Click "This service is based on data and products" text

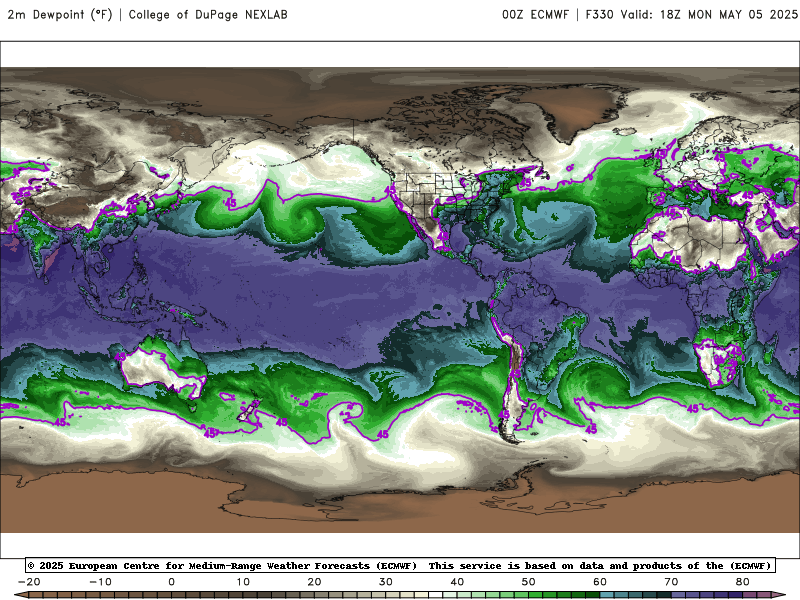[x=557, y=565]
